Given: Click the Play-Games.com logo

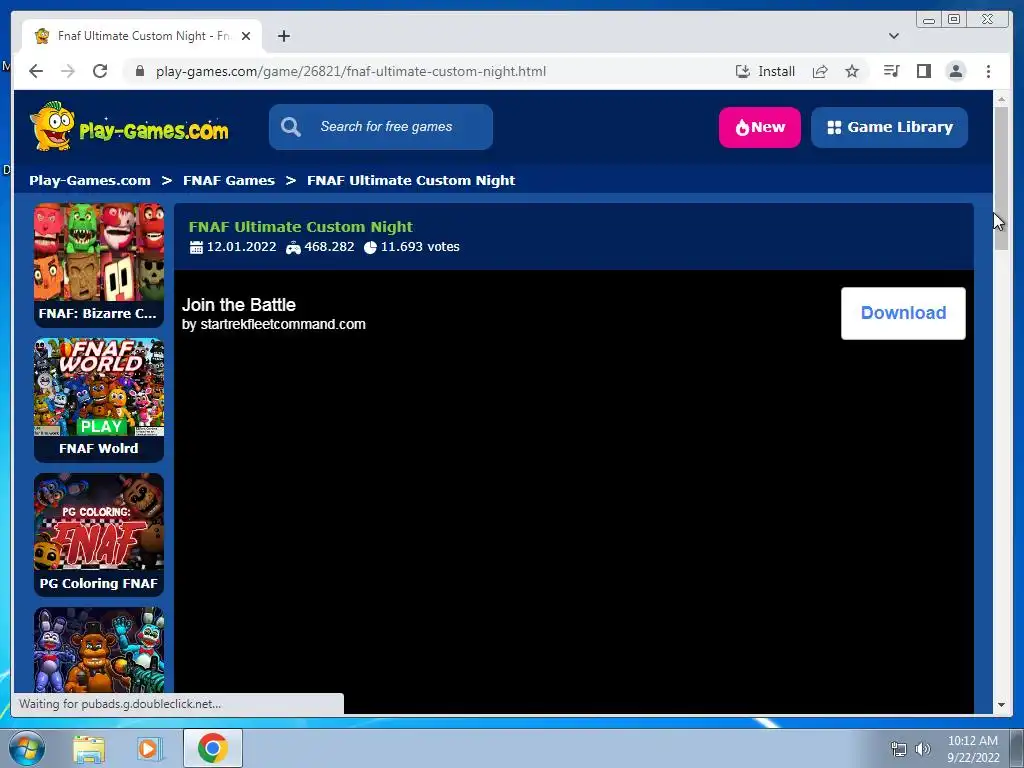Looking at the screenshot, I should [x=129, y=126].
